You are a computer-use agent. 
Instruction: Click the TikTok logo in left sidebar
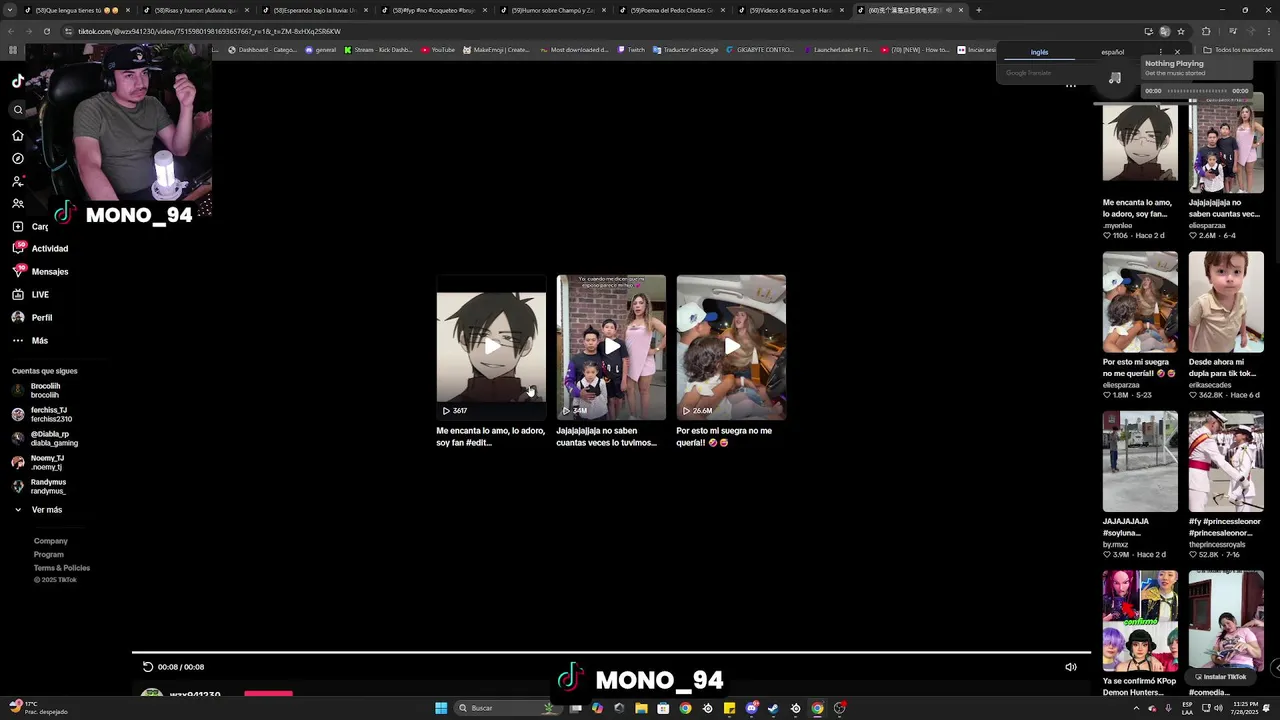point(18,82)
